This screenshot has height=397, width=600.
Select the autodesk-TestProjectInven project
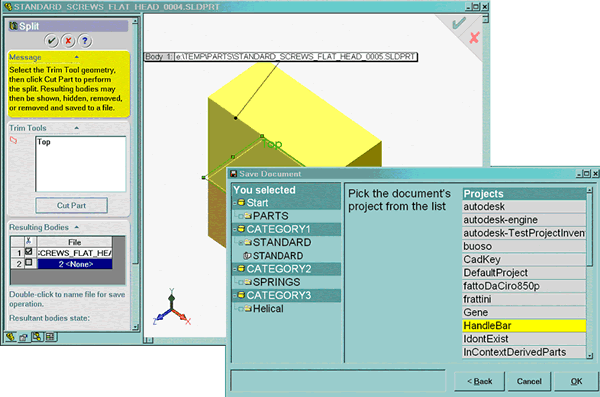pyautogui.click(x=524, y=233)
